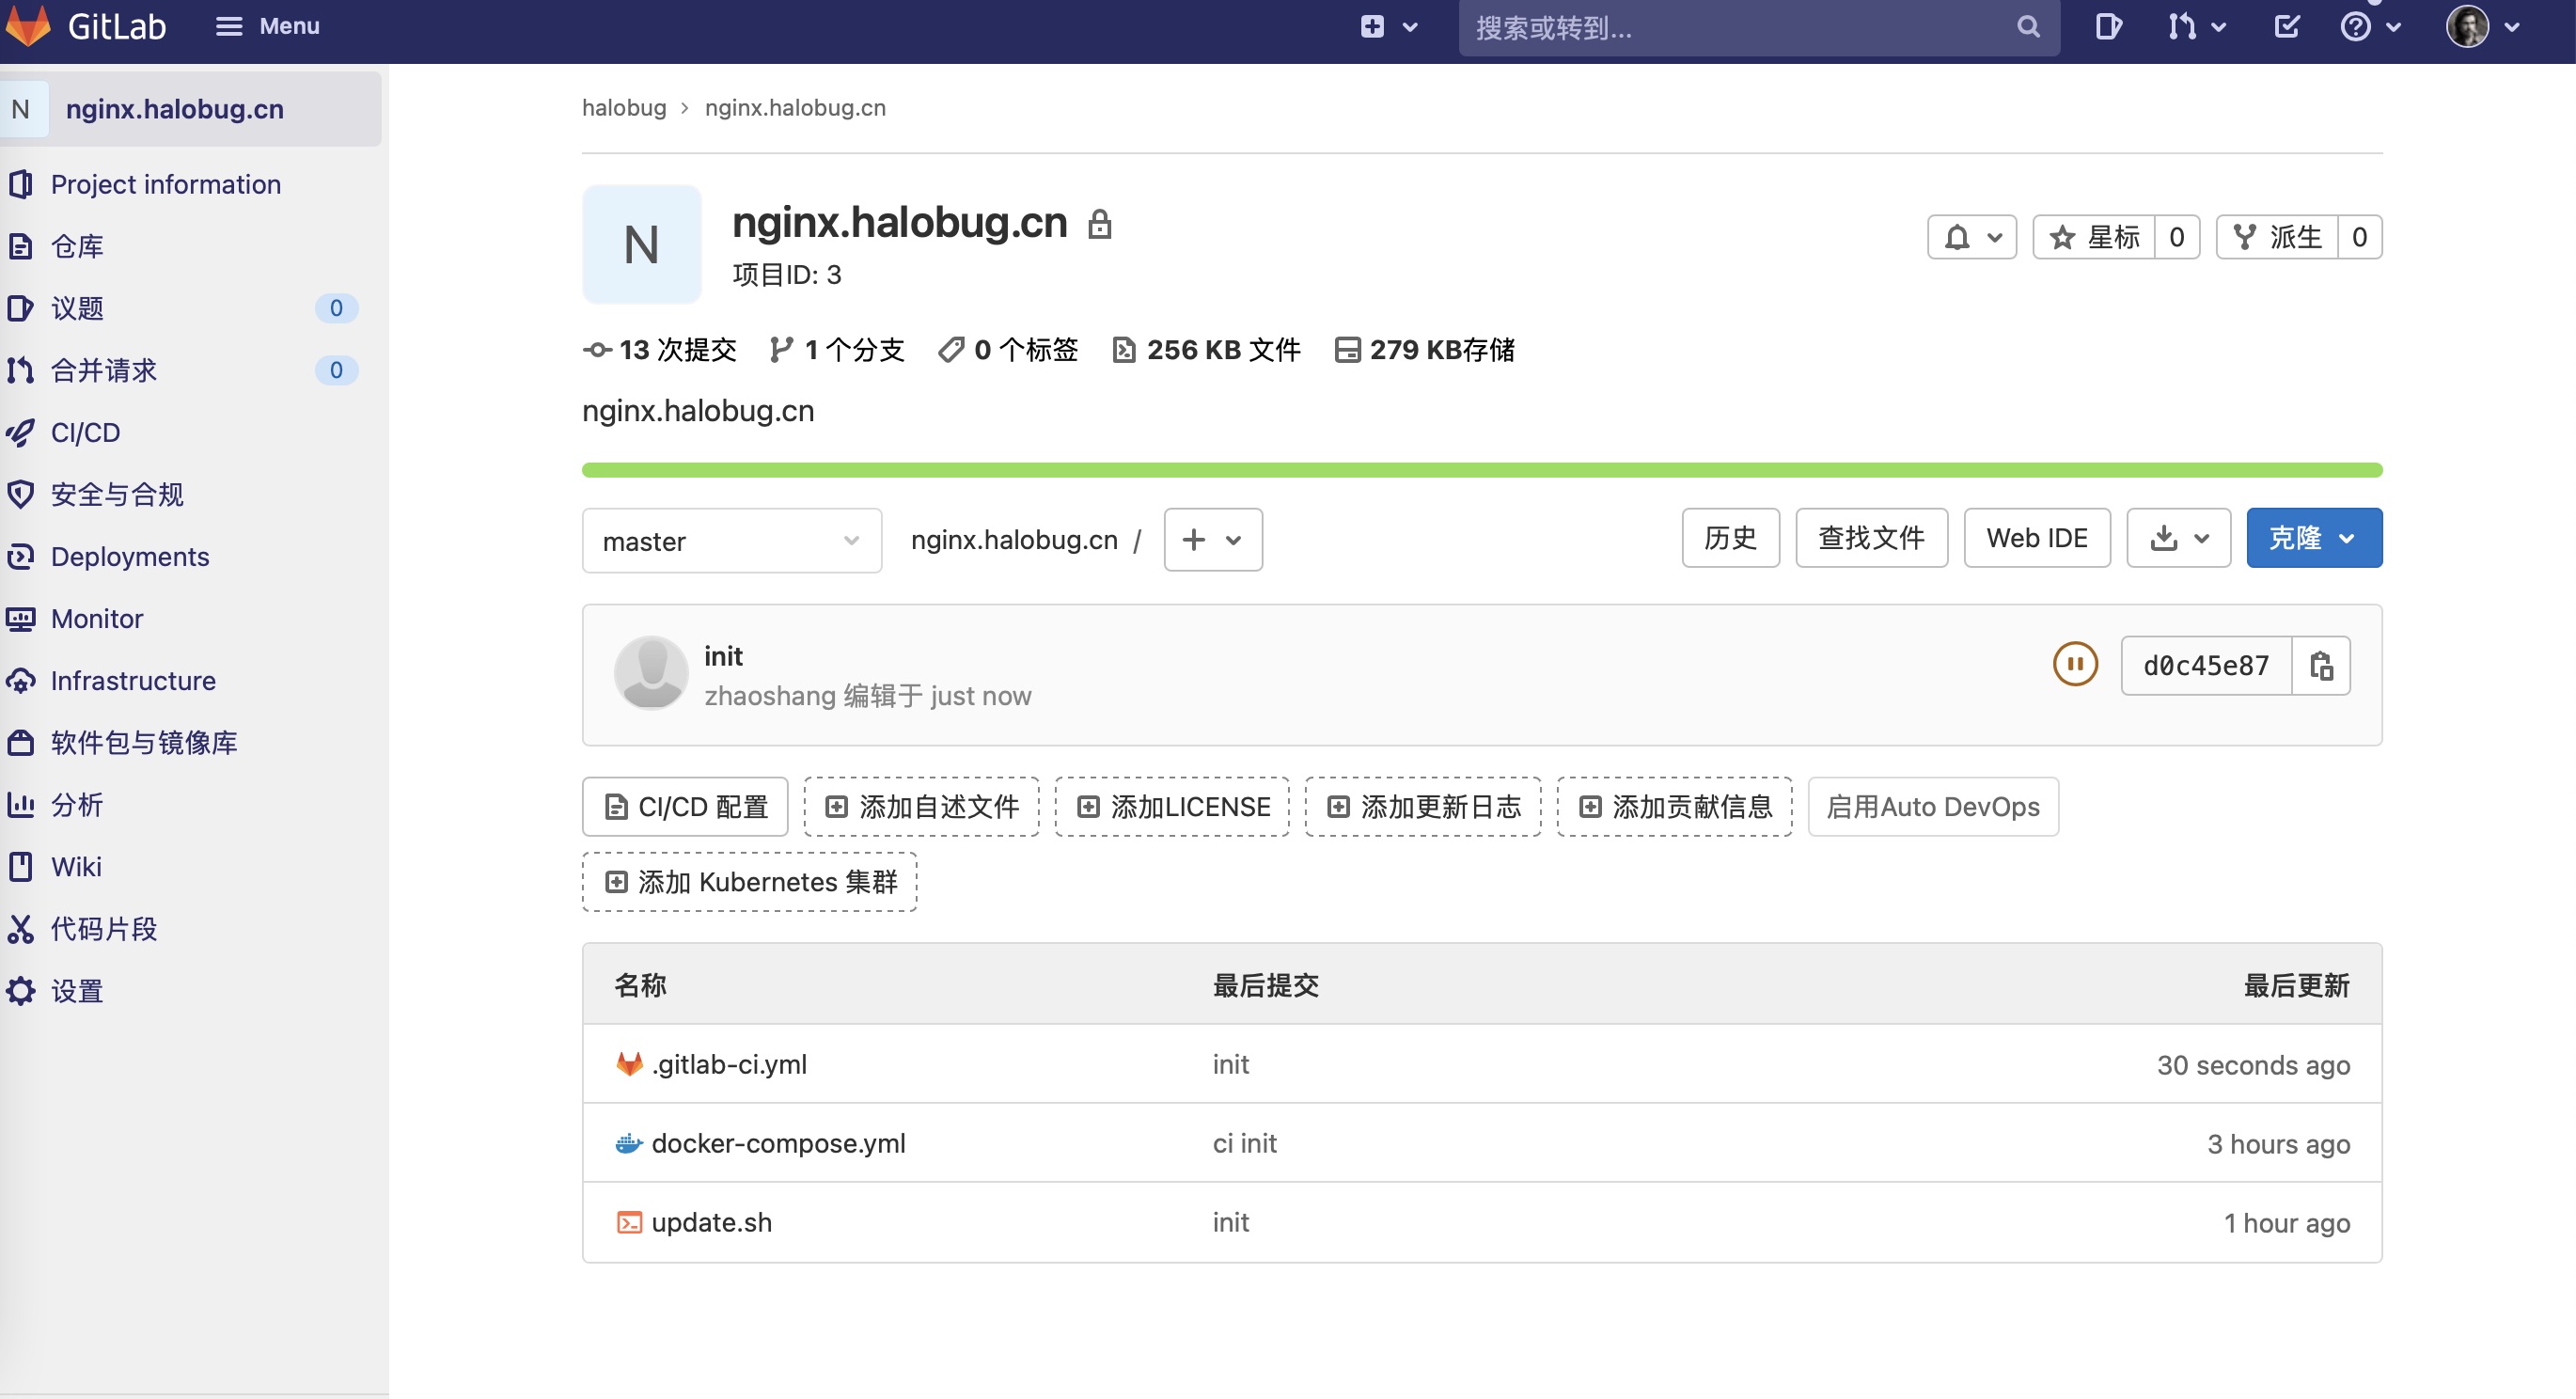Expand the add file plus dropdown
Image resolution: width=2576 pixels, height=1399 pixels.
coord(1213,540)
